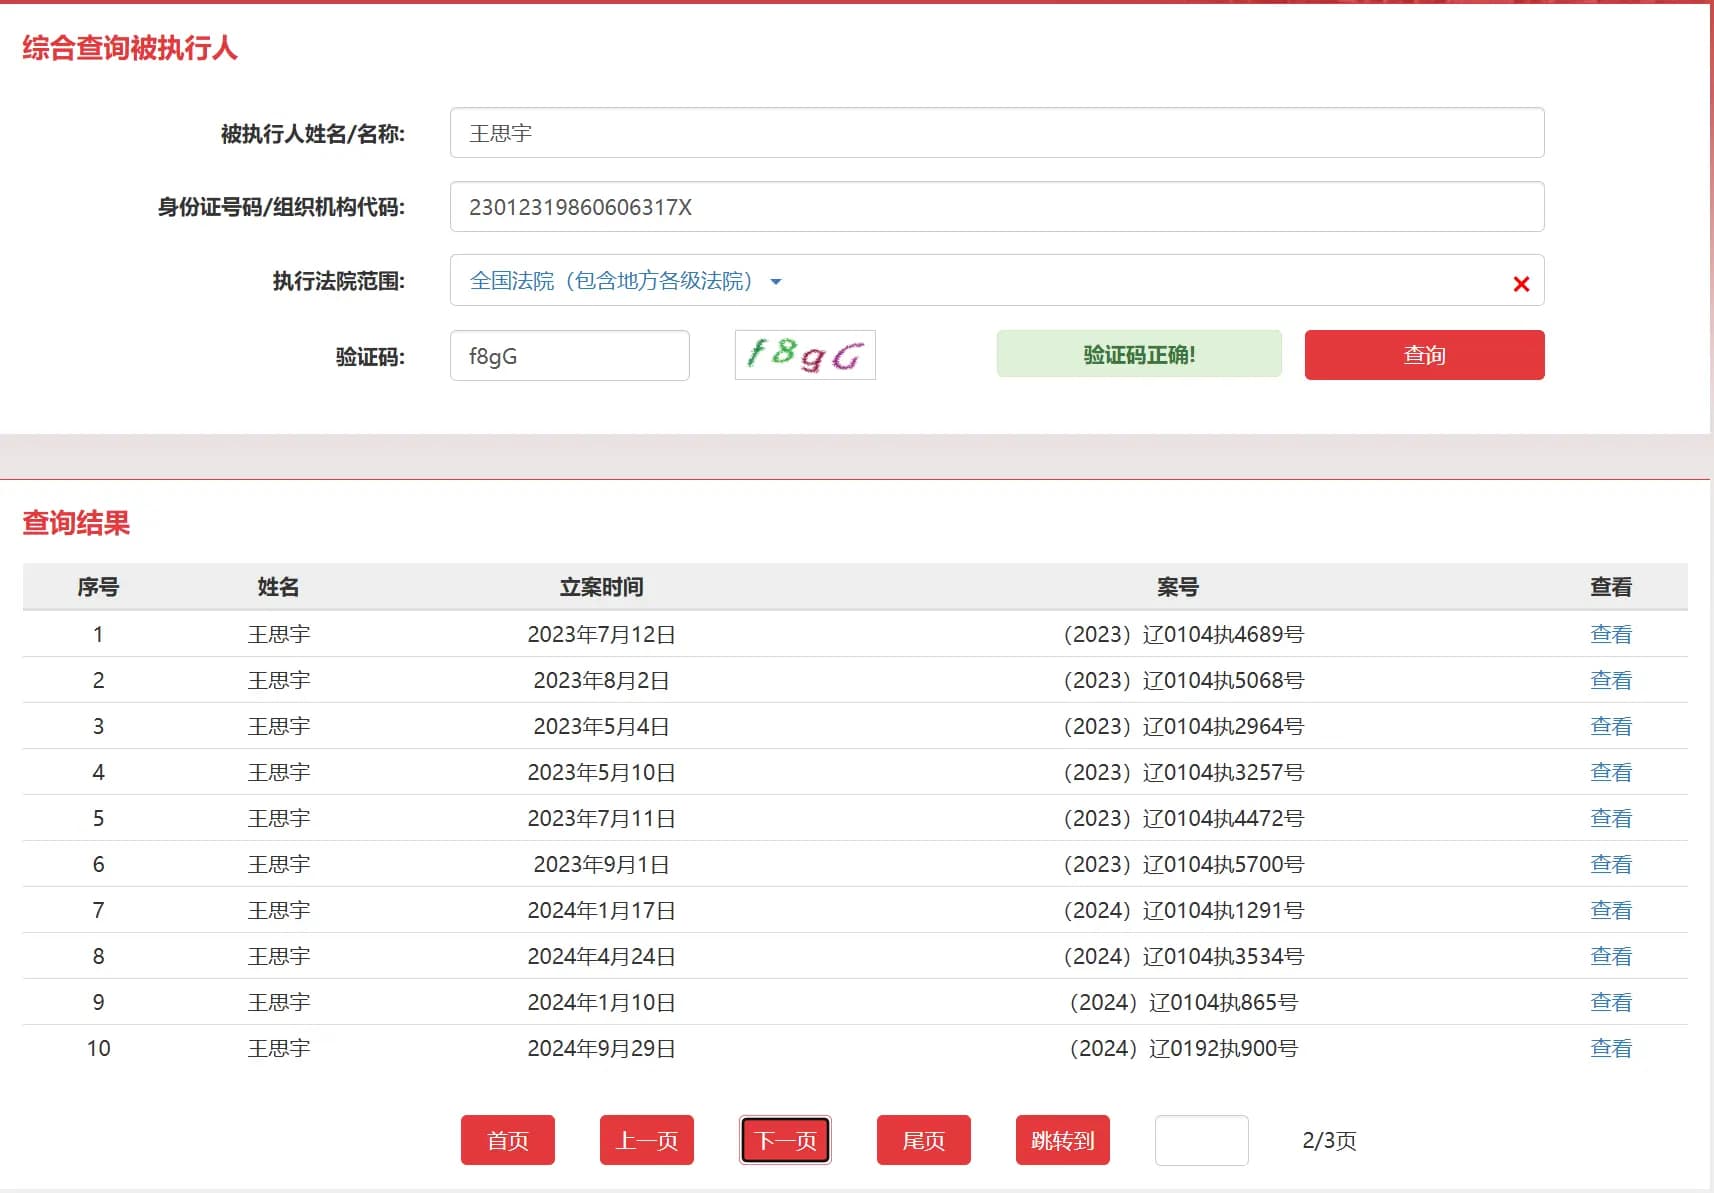1714x1193 pixels.
Task: Click the 跳转到 jump button
Action: click(x=1062, y=1140)
